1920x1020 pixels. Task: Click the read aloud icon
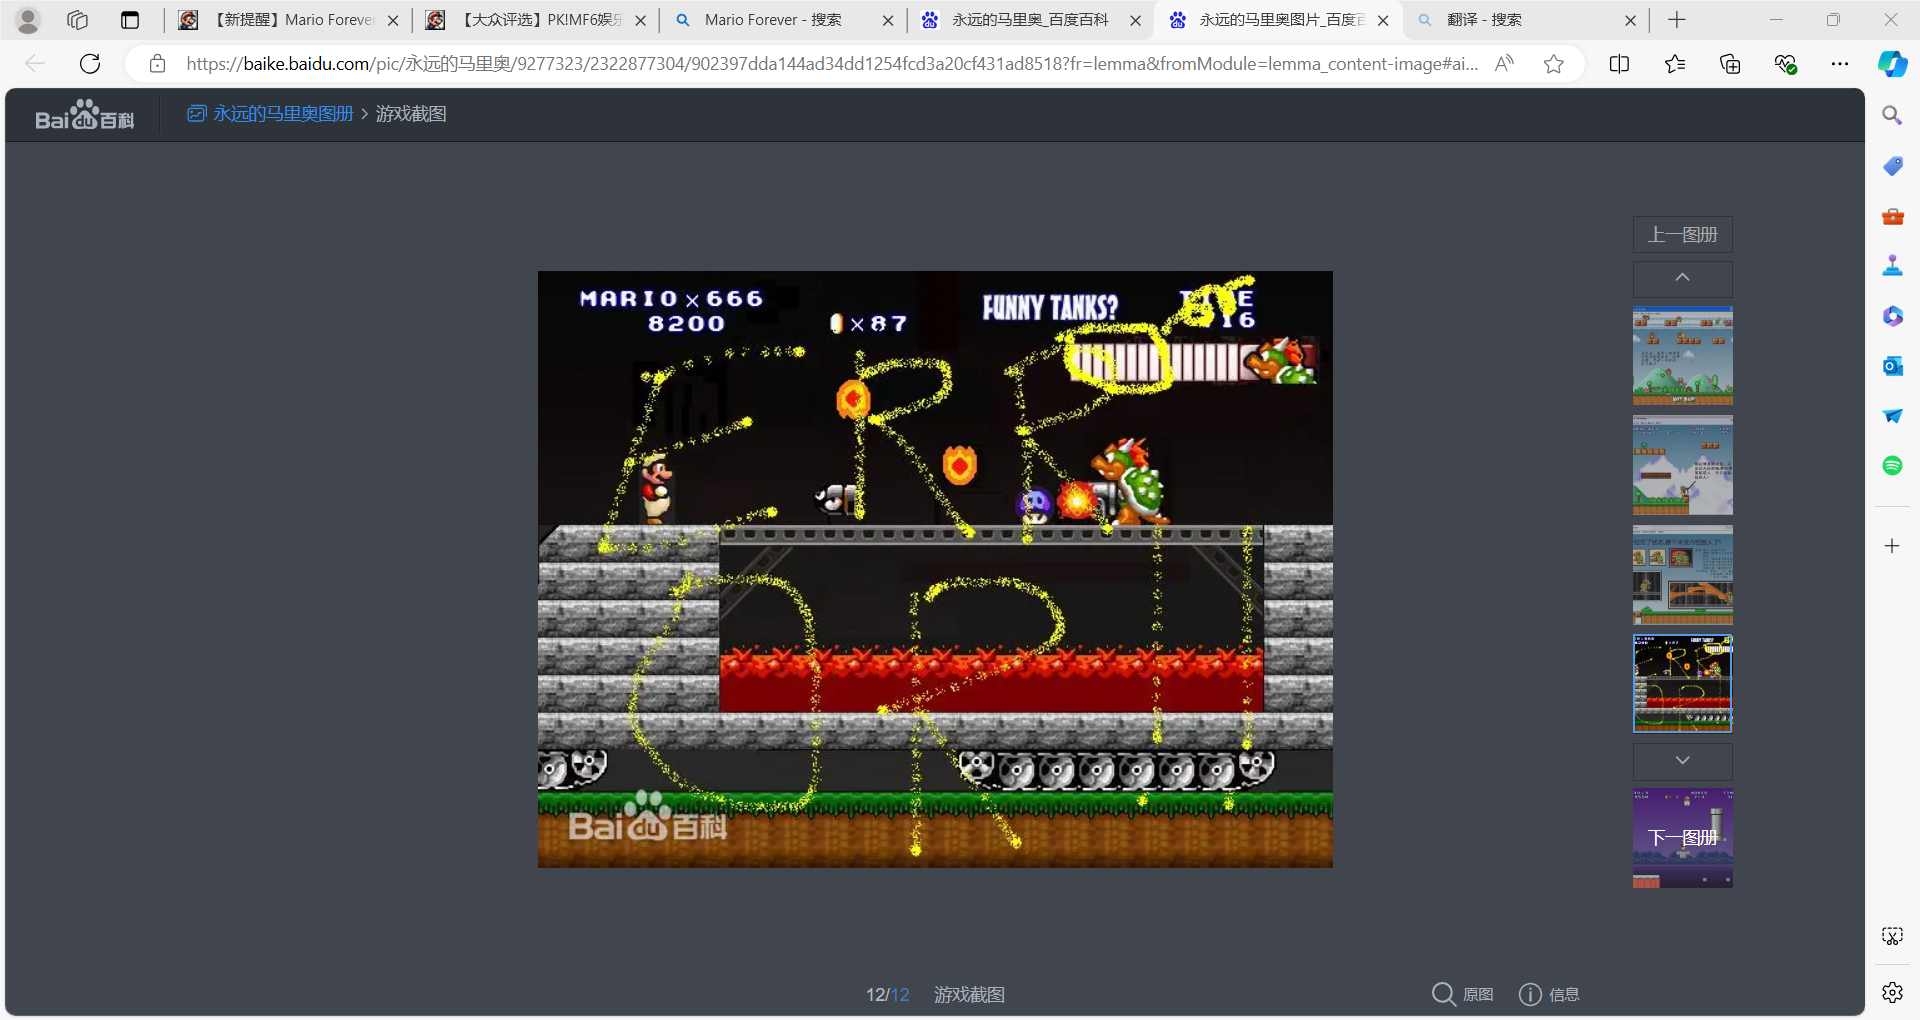click(x=1504, y=64)
